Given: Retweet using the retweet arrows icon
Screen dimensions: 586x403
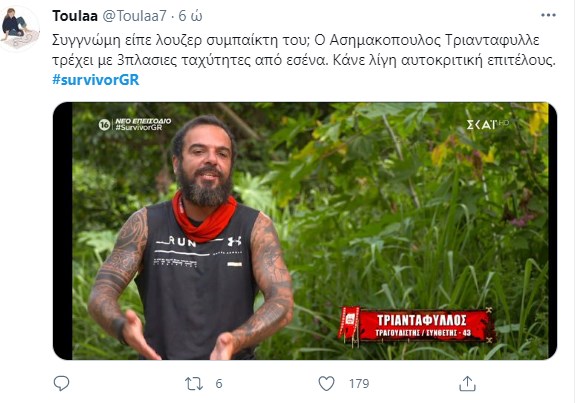Looking at the screenshot, I should pos(194,384).
